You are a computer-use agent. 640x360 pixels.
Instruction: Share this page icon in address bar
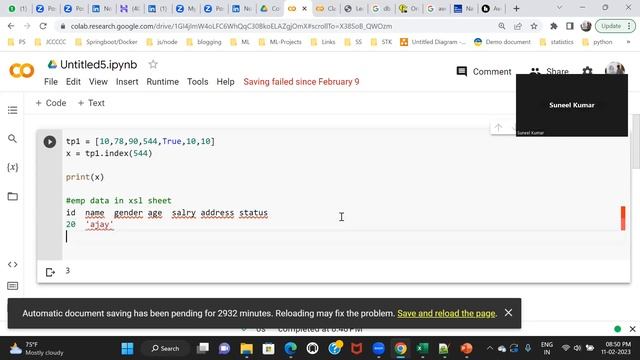tap(518, 26)
